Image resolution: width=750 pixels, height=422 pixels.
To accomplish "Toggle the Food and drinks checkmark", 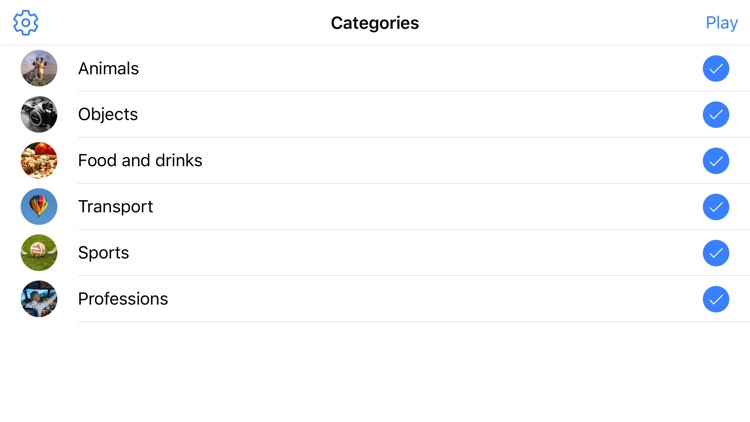I will pyautogui.click(x=715, y=160).
